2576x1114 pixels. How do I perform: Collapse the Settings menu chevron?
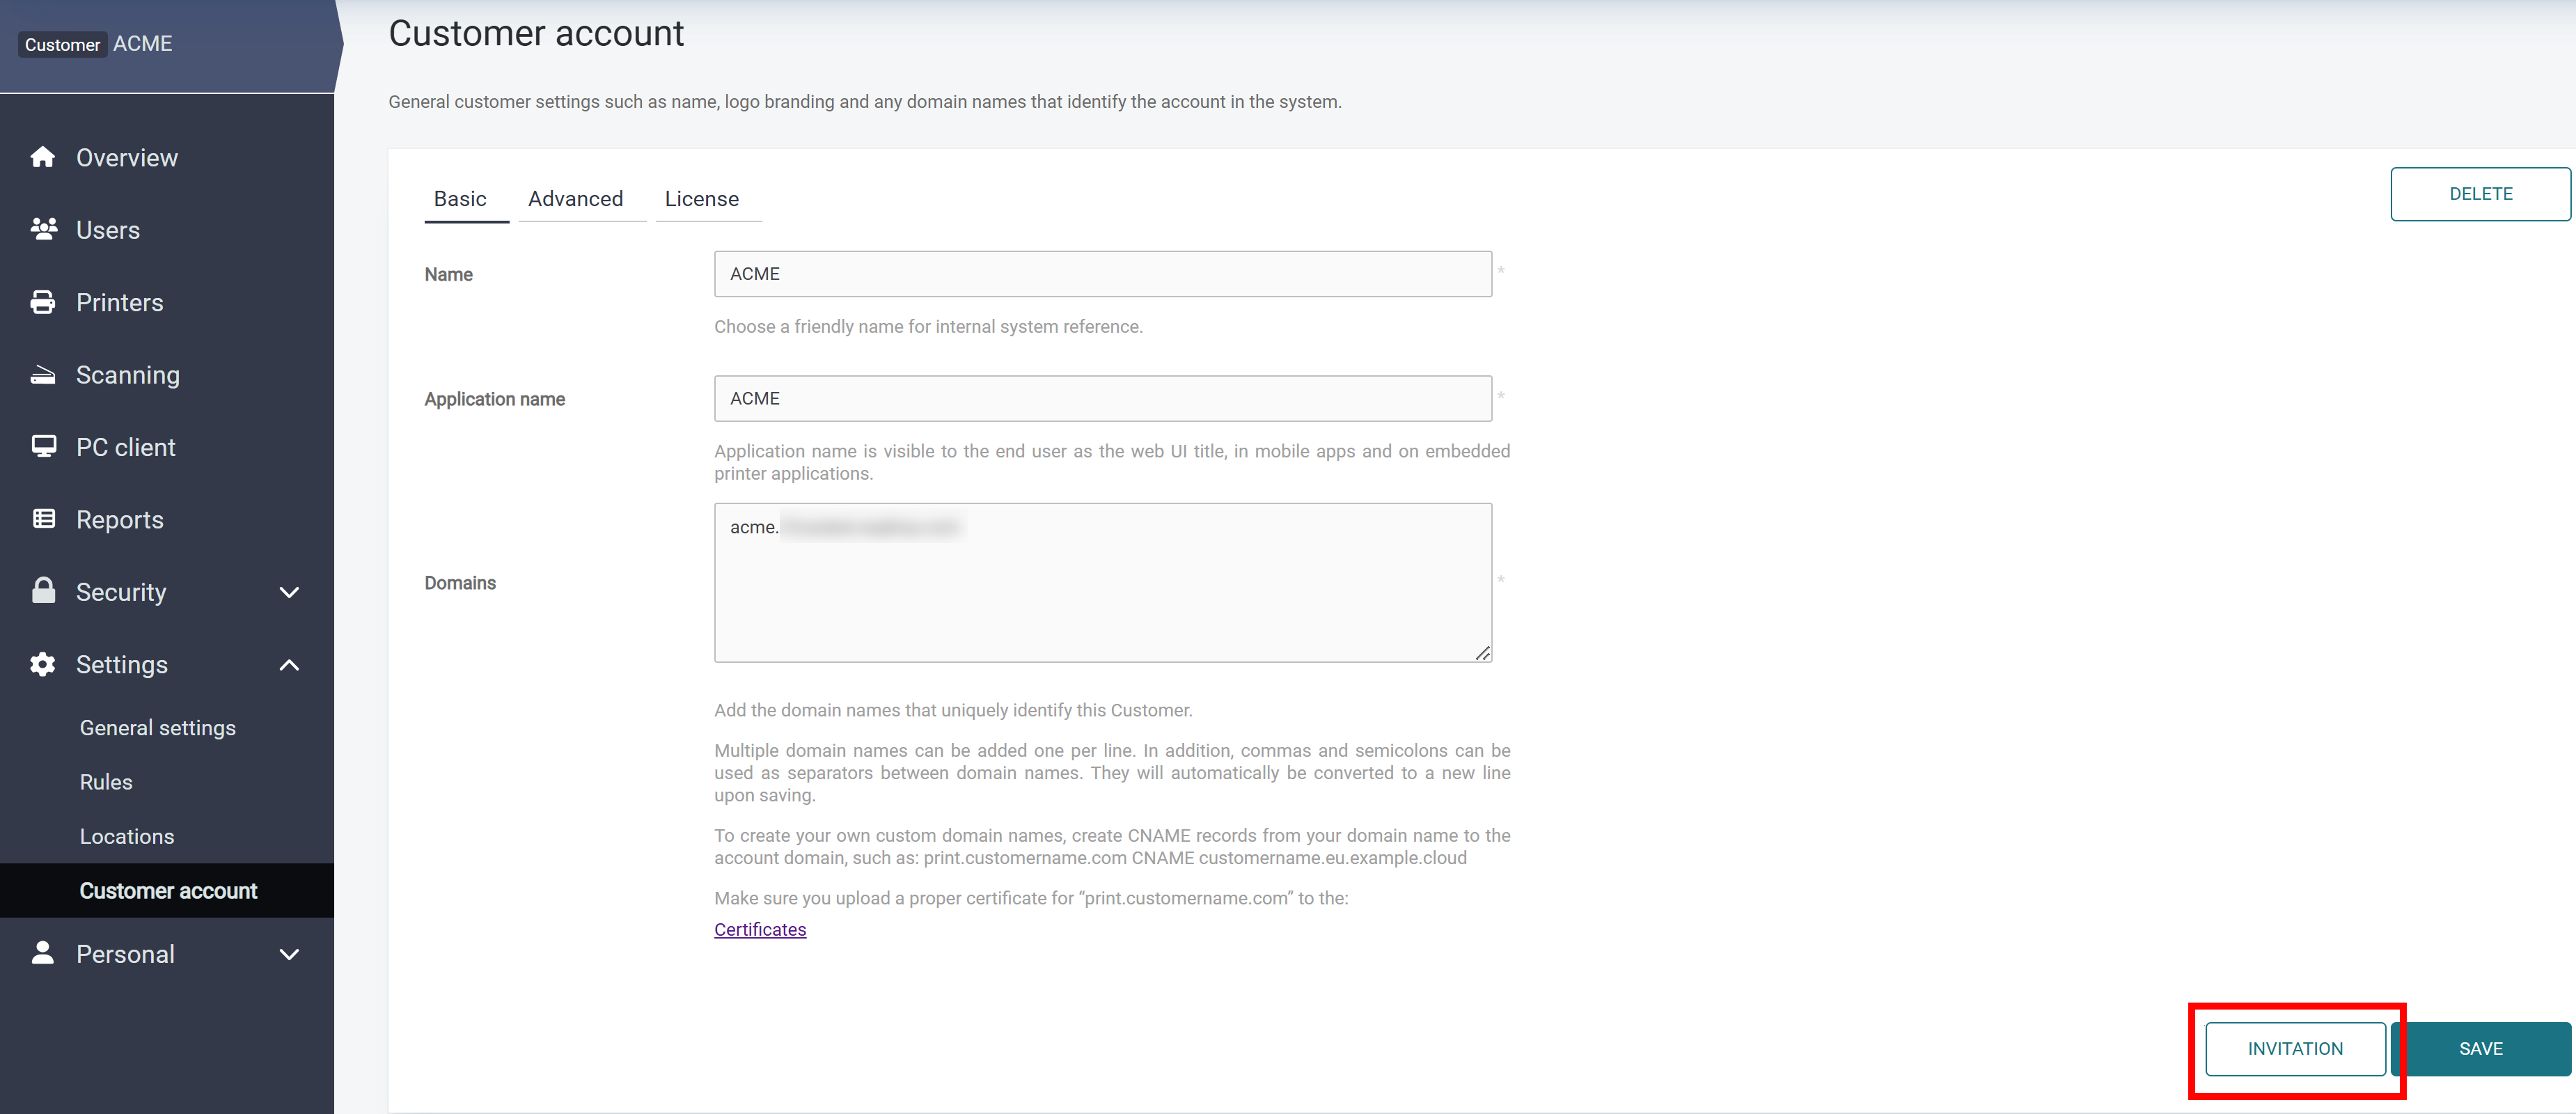pos(289,665)
